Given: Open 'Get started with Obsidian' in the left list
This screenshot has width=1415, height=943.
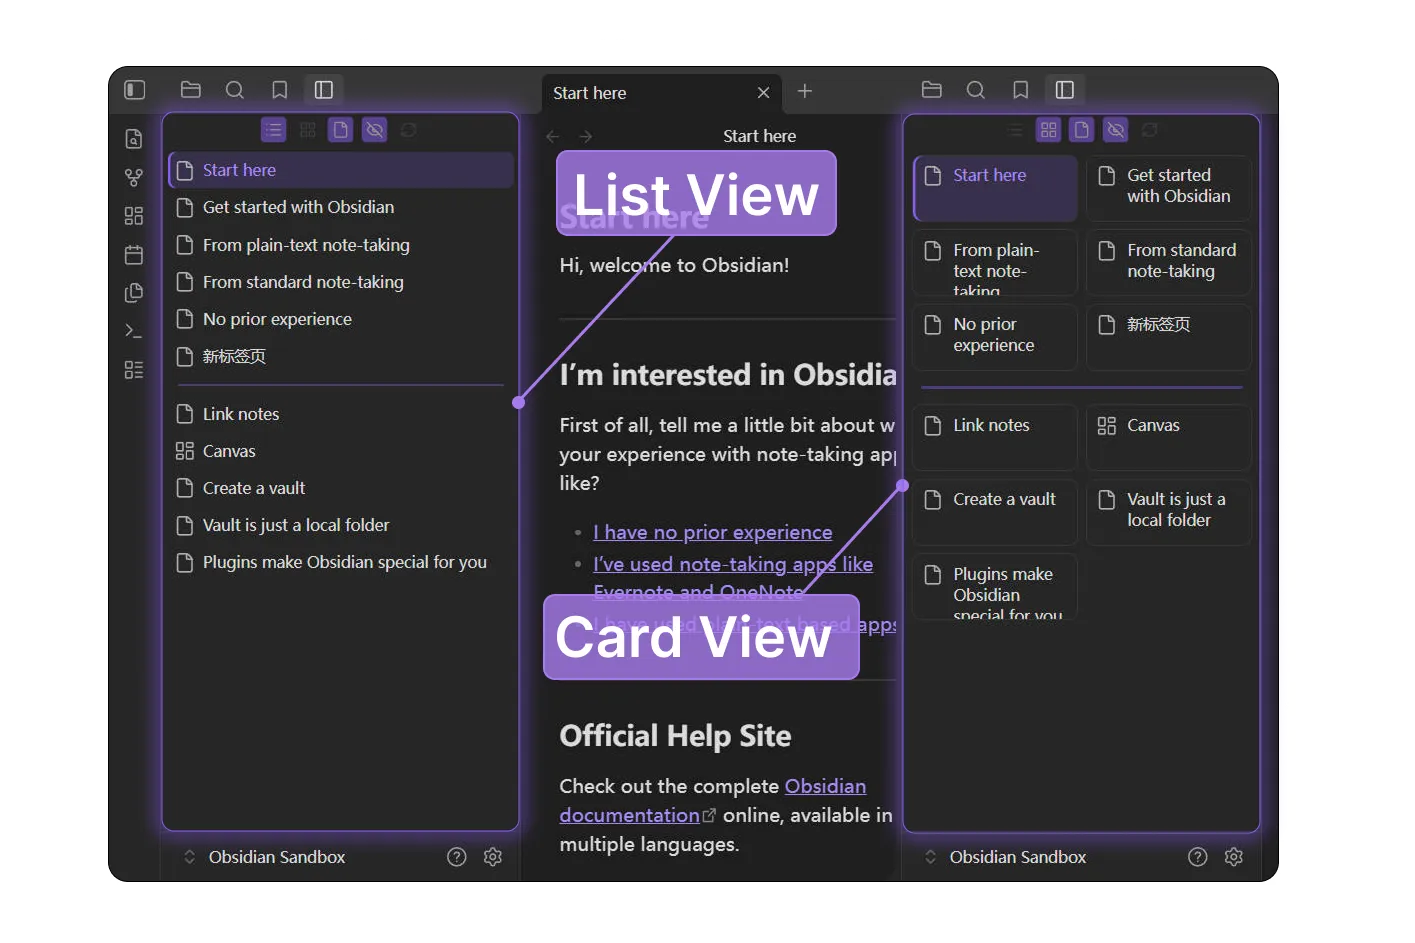Looking at the screenshot, I should click(341, 207).
